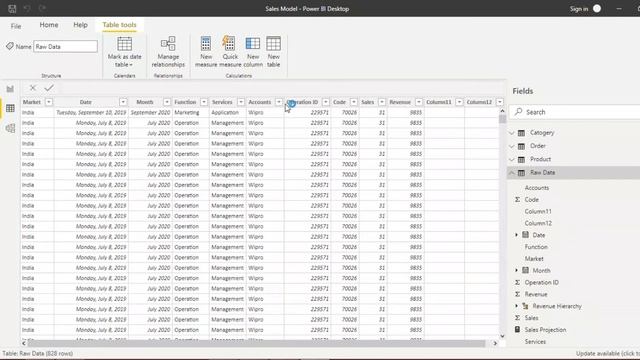Viewport: 640px width, 360px height.
Task: Open Date column filter dropdown
Action: [123, 102]
